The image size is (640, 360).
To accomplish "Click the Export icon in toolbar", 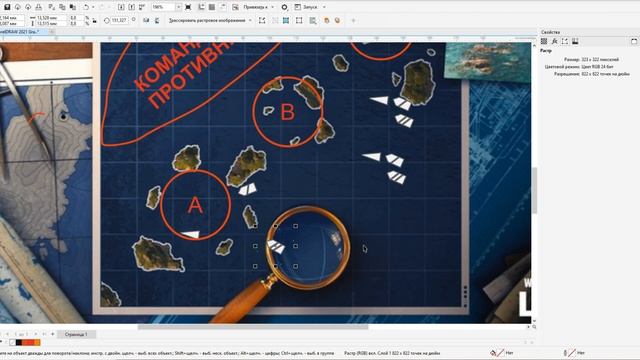I will tap(131, 7).
